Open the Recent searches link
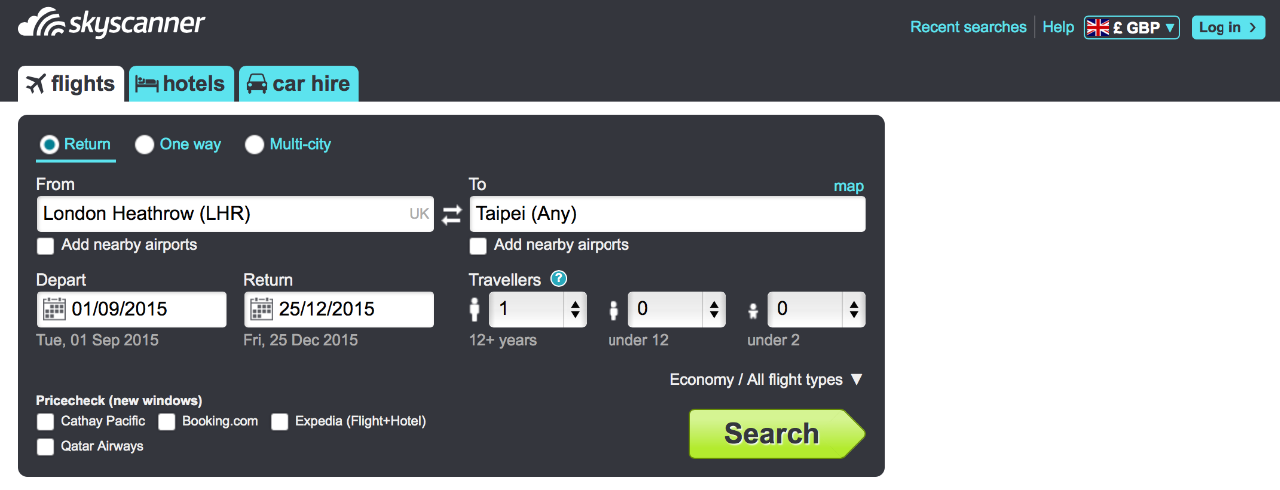 click(x=968, y=27)
